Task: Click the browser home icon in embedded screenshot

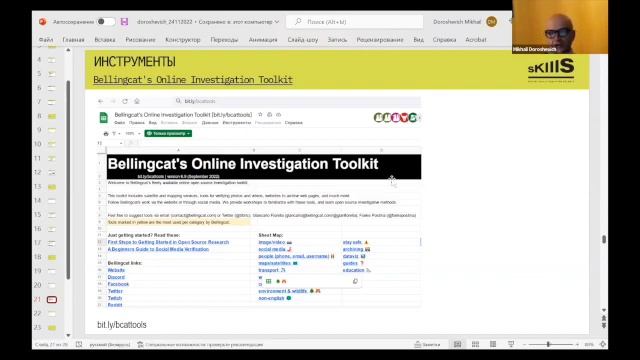Action: (x=137, y=101)
